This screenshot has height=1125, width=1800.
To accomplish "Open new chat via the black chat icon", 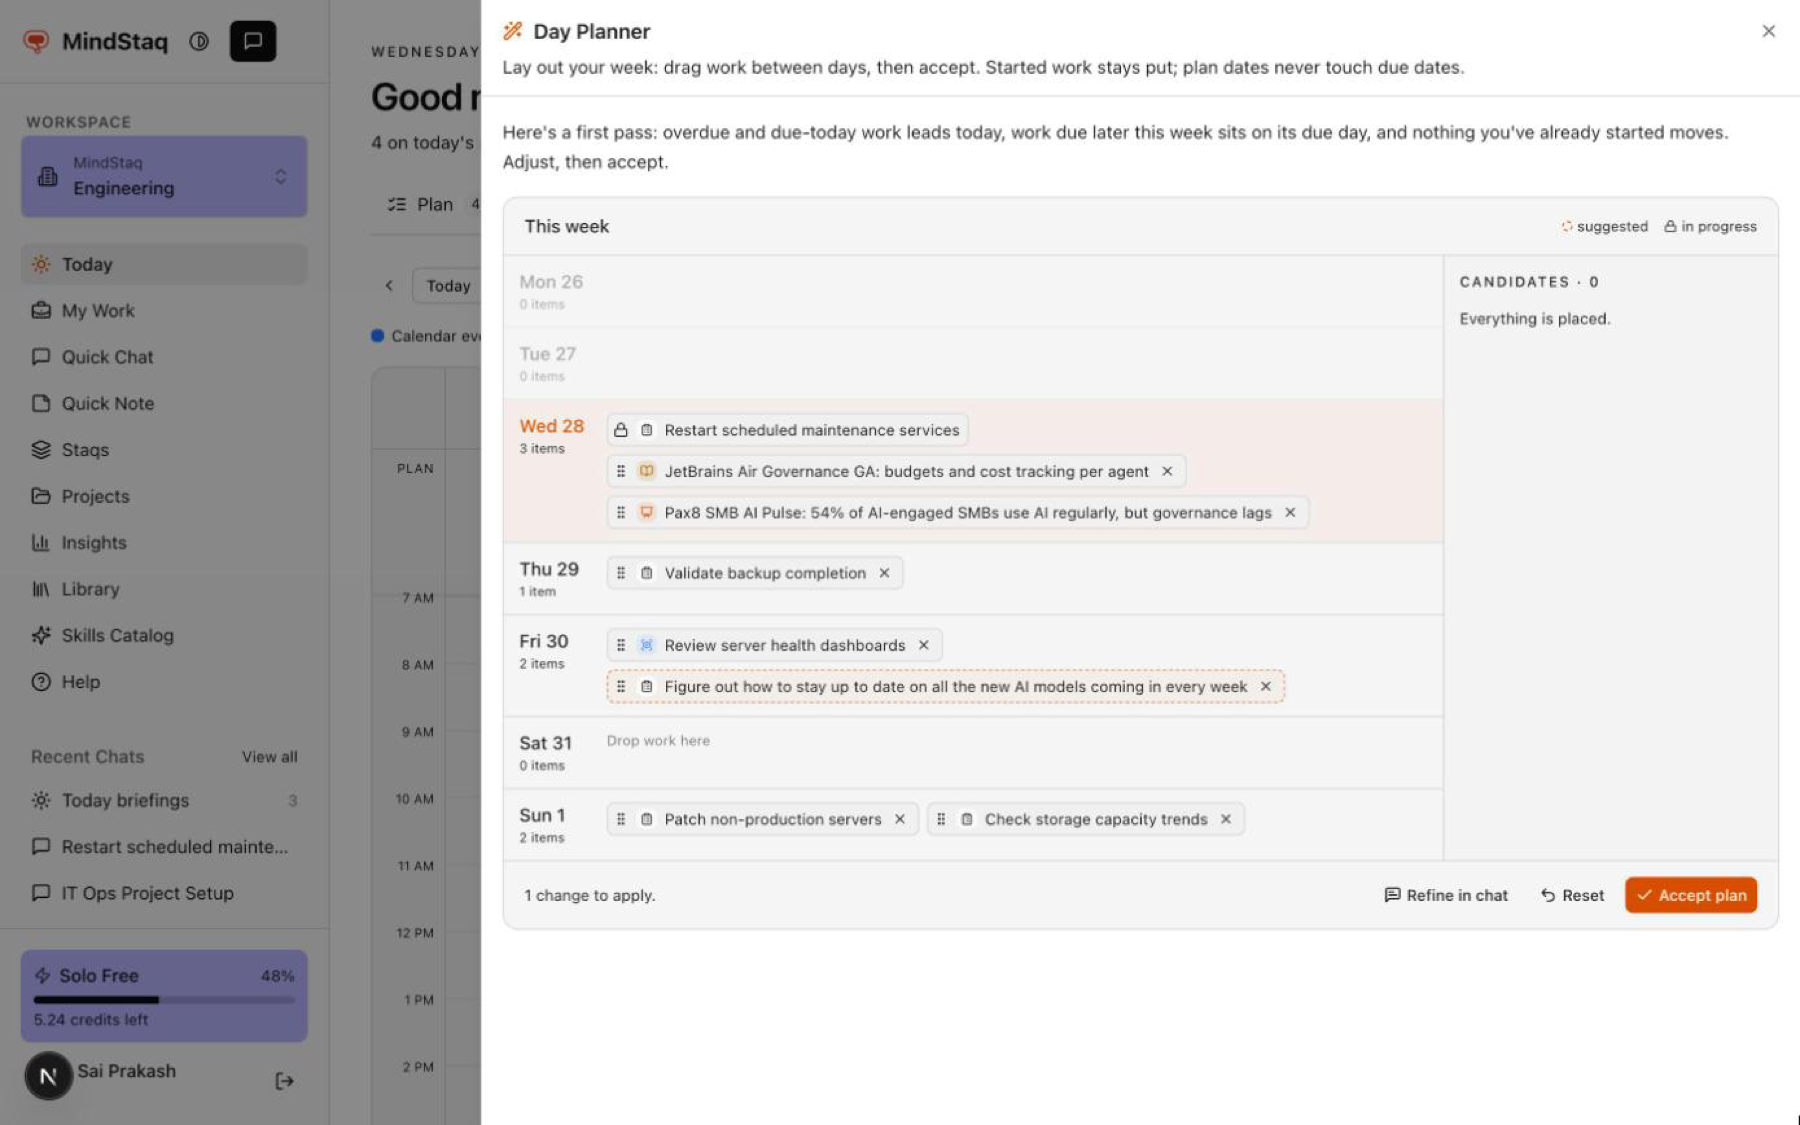I will point(253,41).
